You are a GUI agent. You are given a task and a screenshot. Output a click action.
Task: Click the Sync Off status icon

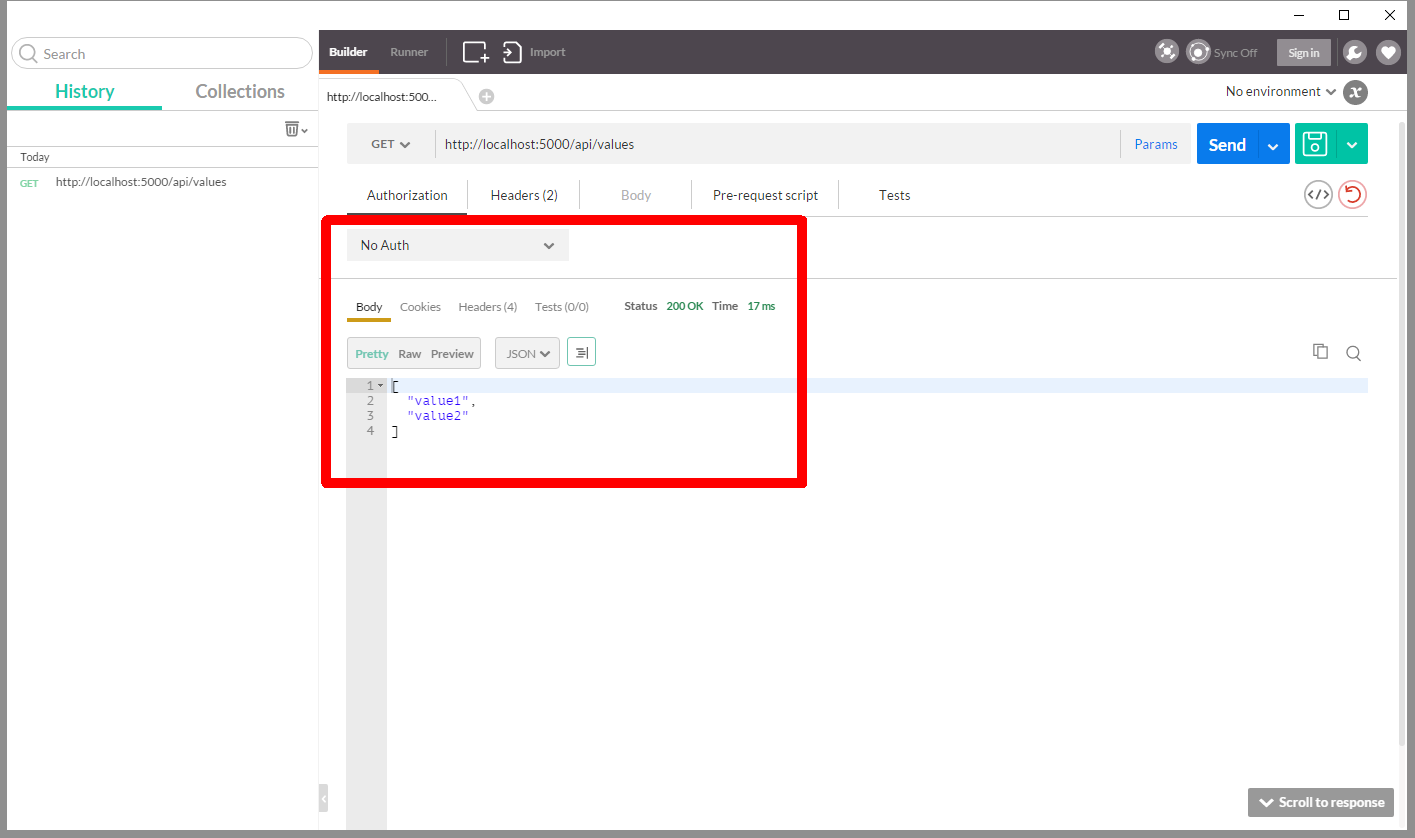point(1198,52)
